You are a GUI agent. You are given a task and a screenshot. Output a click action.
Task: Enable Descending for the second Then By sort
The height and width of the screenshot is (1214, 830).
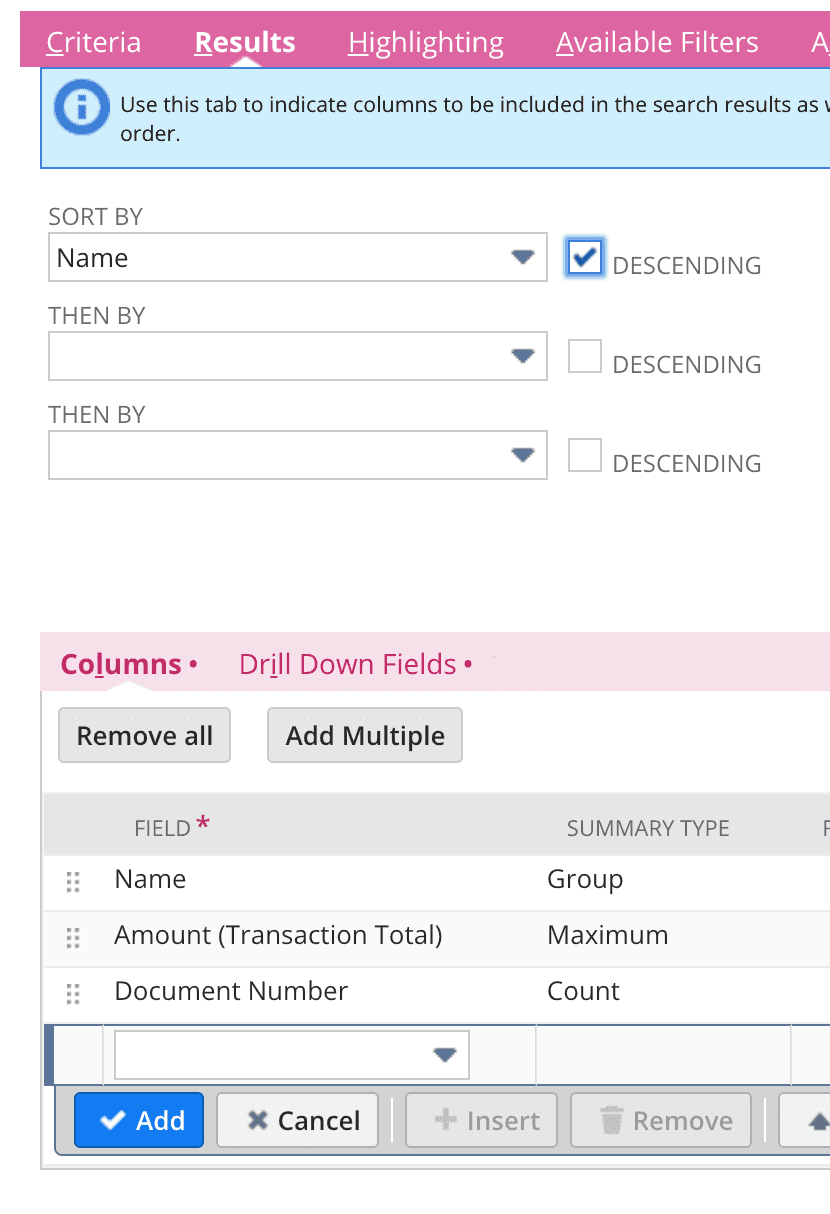coord(584,455)
